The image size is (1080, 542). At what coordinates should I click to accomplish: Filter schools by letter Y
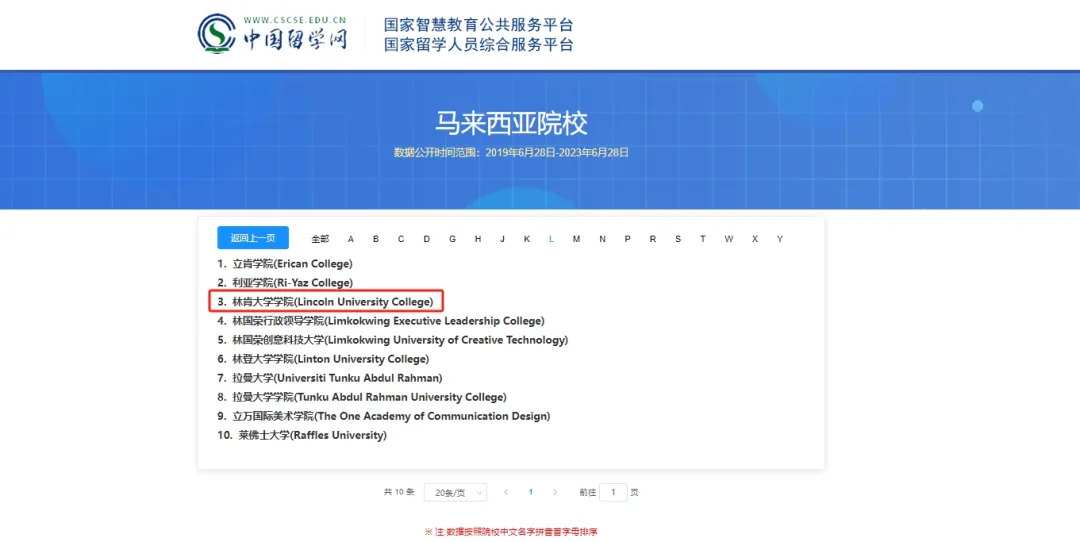(780, 239)
